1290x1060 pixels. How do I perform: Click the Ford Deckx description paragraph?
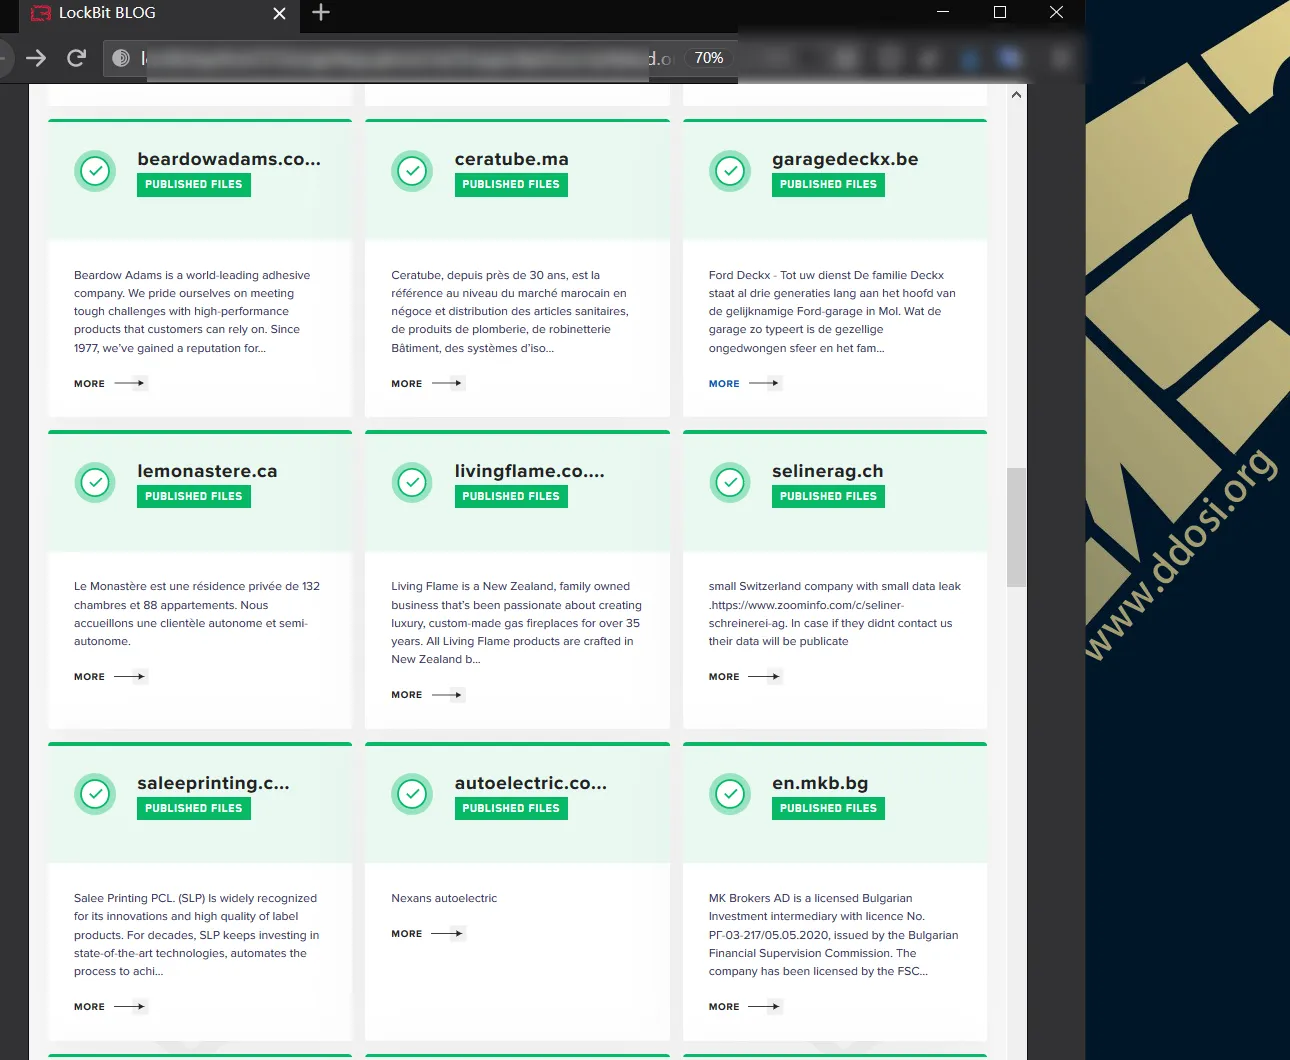[x=832, y=312]
